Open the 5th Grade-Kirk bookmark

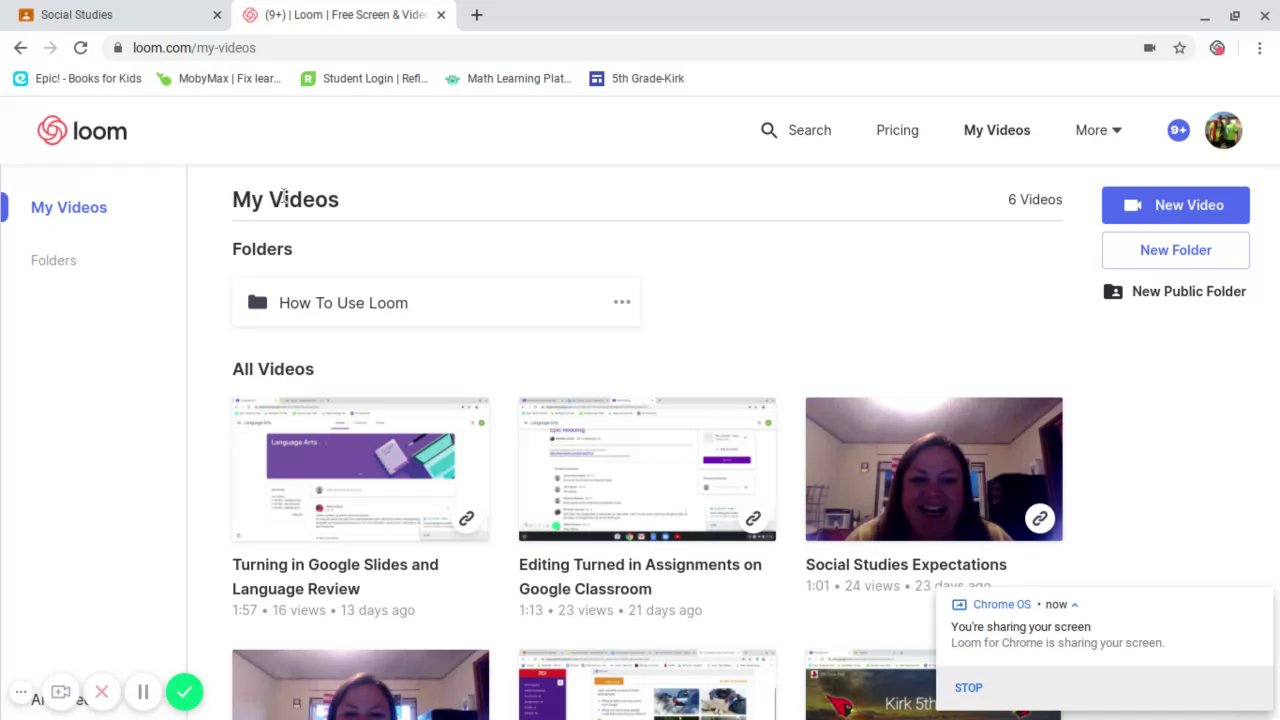pos(637,78)
